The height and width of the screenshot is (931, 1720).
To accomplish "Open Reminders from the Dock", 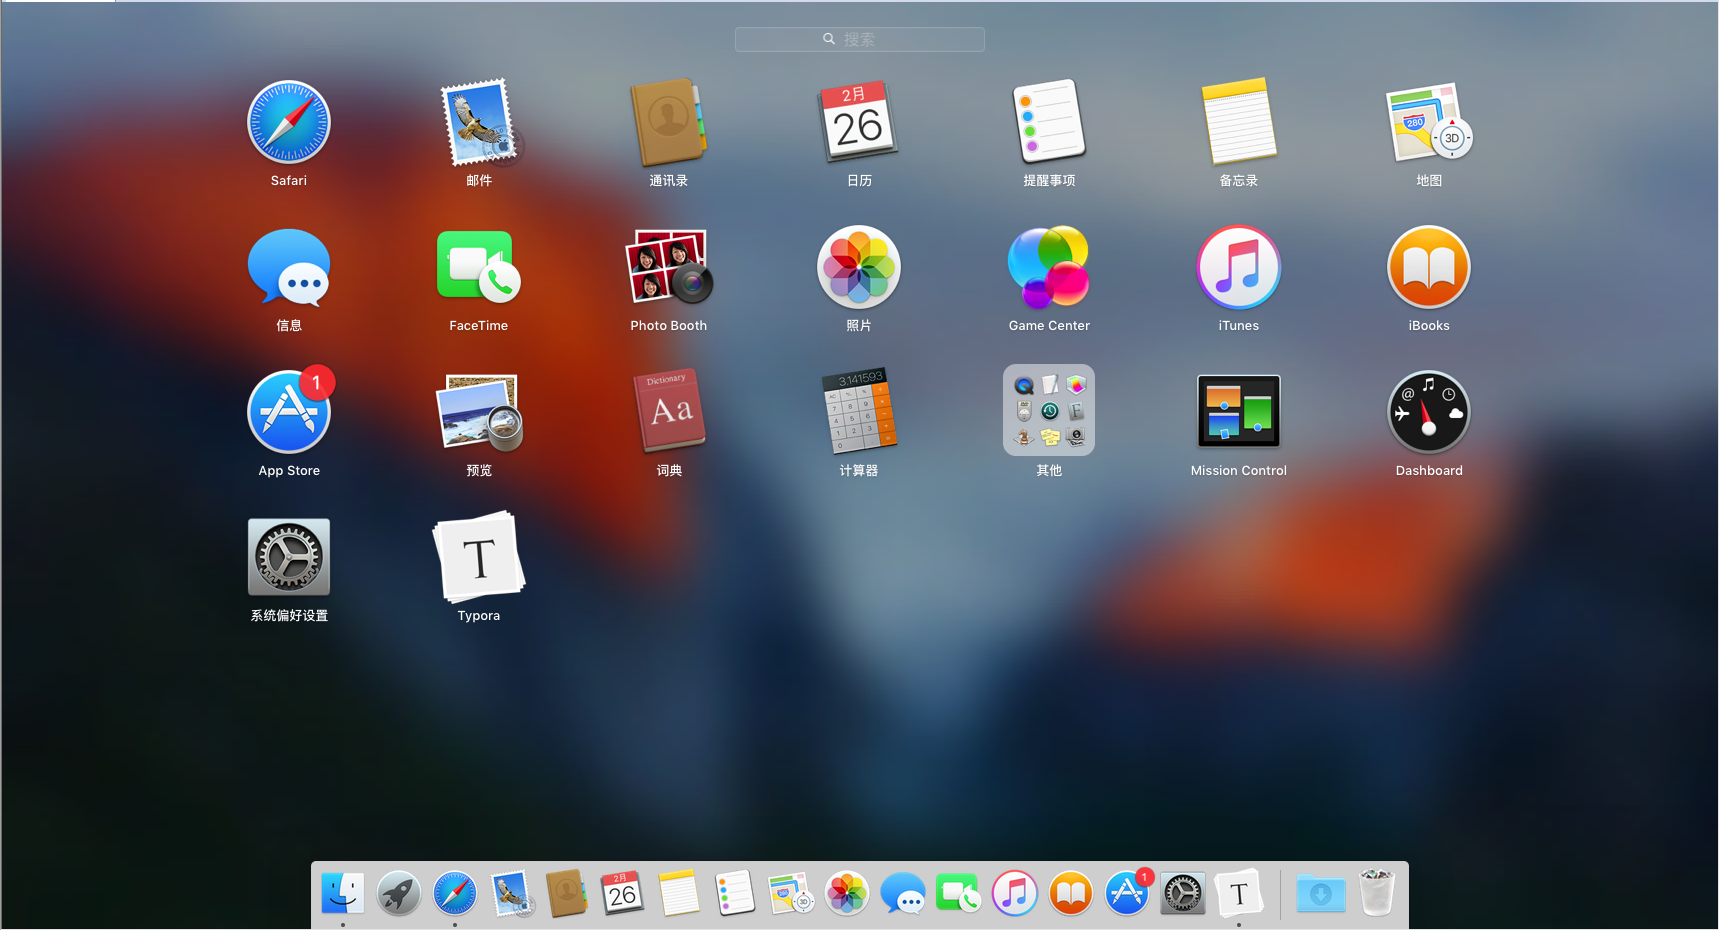I will tap(735, 893).
